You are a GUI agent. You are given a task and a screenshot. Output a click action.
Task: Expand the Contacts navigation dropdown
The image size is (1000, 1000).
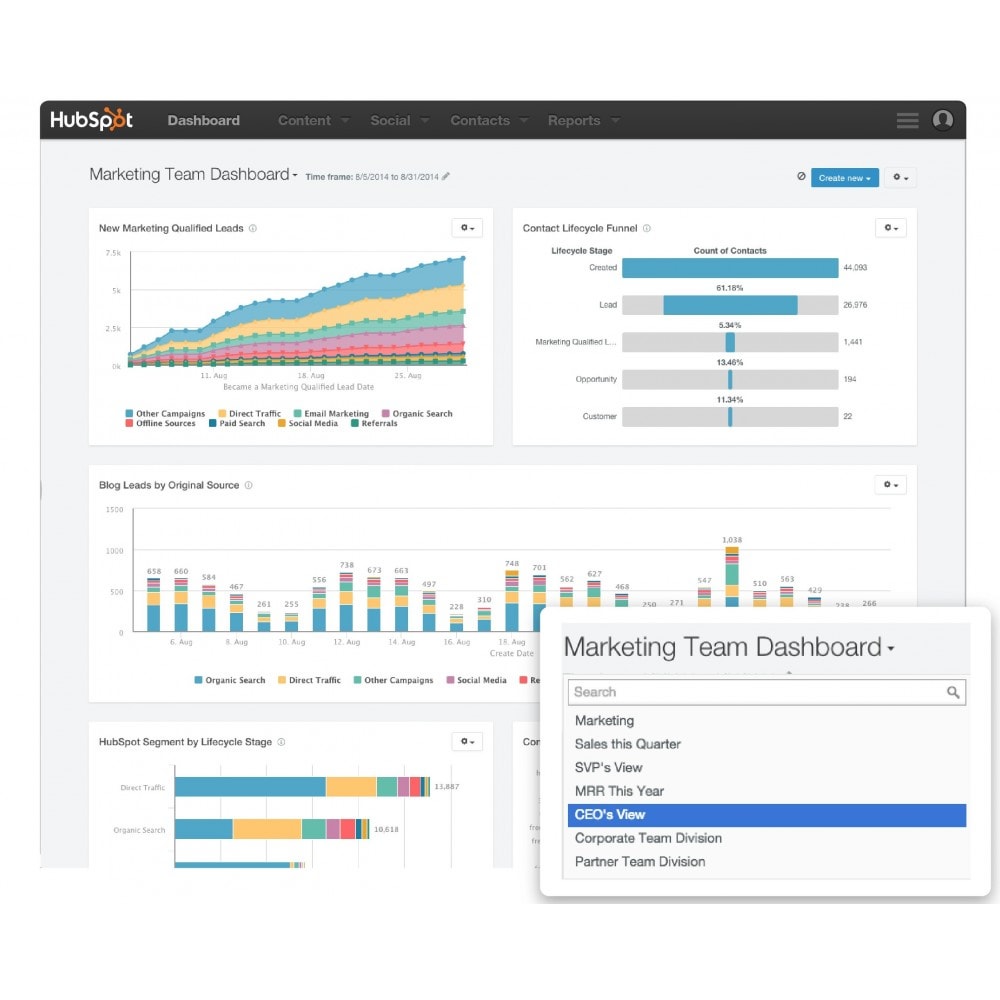489,120
